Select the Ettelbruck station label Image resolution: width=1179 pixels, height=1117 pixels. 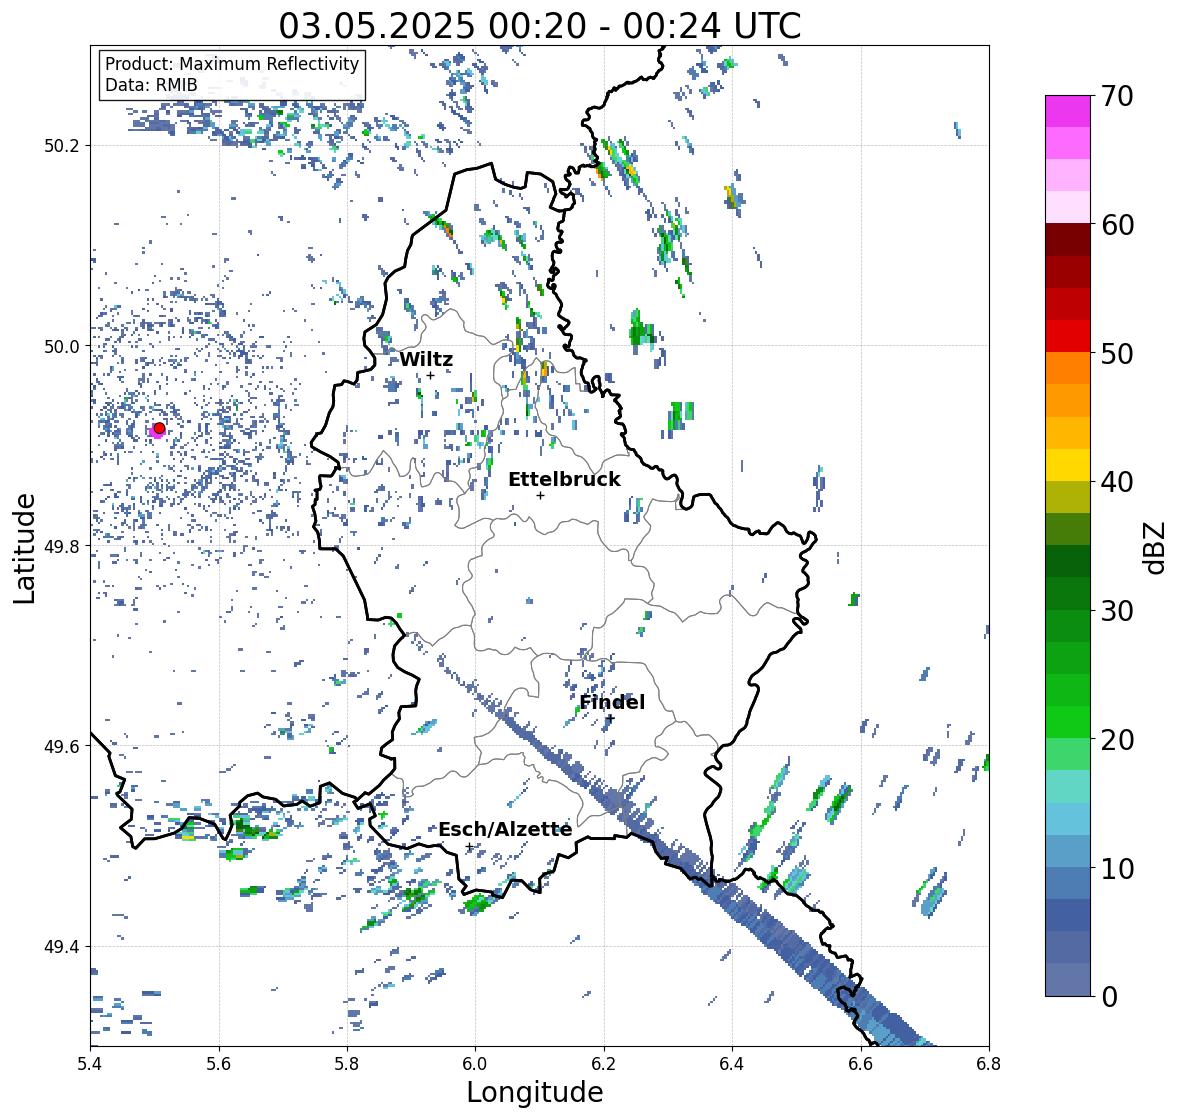564,479
